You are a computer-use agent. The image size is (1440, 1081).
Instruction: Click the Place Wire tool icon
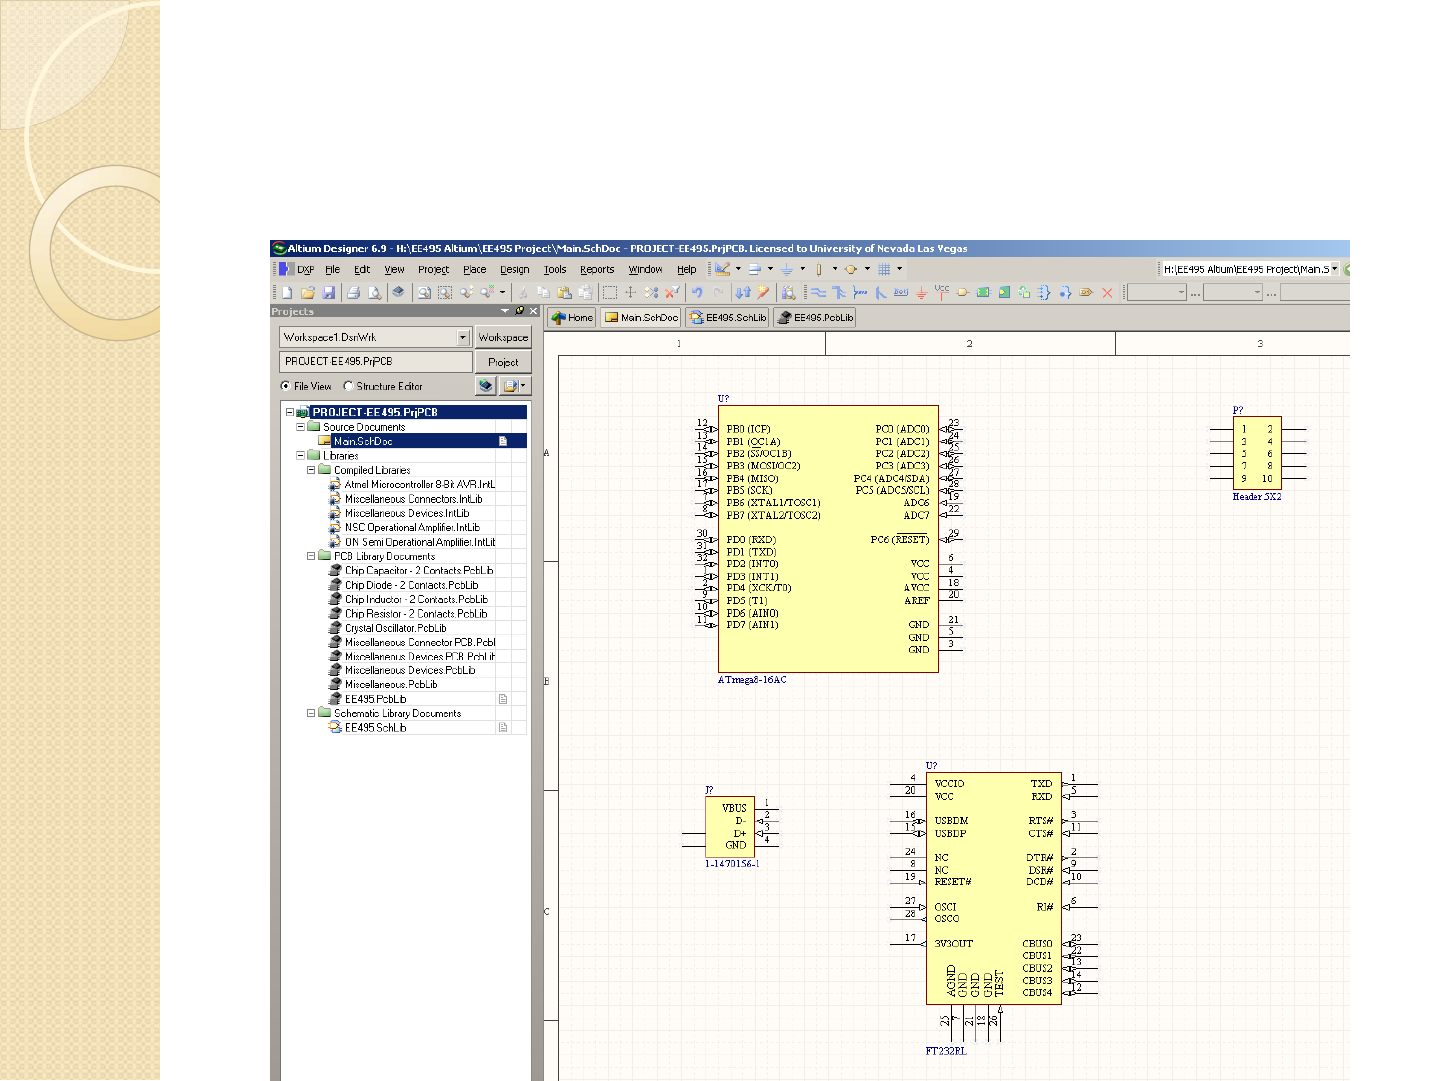tap(818, 293)
